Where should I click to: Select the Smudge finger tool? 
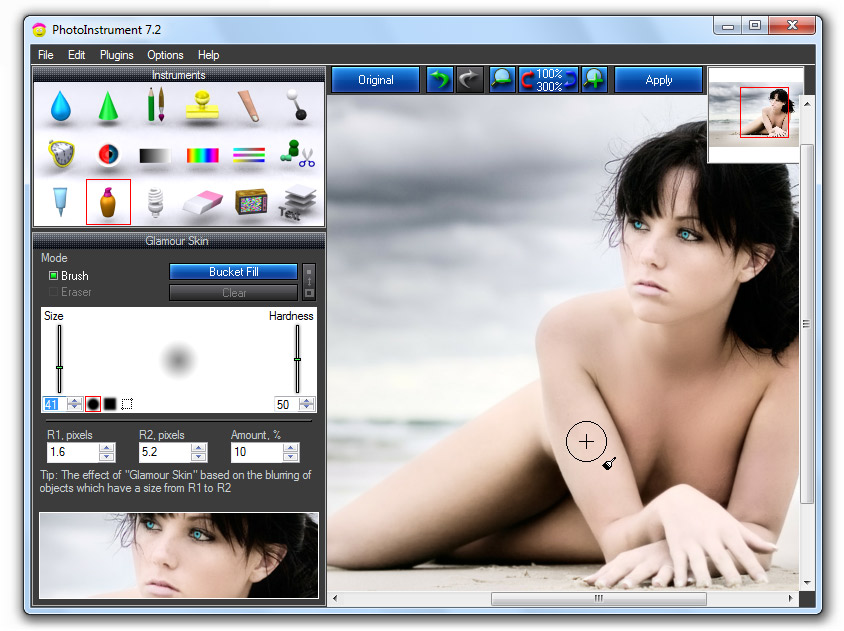tap(248, 104)
